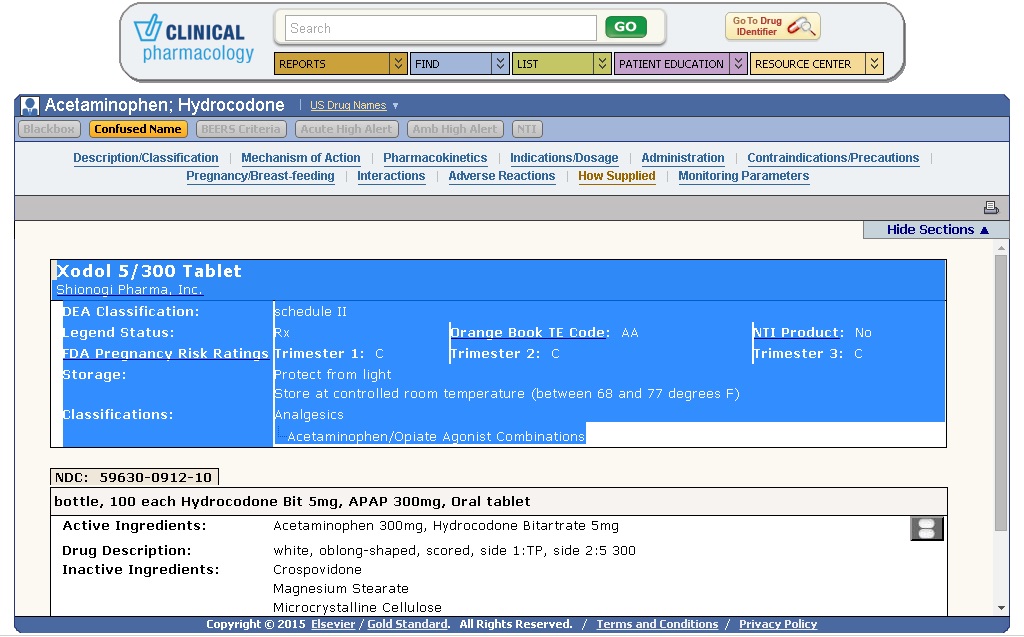Viewport: 1024px width, 637px height.
Task: Click the NDC: 59630-0912-10 label
Action: pyautogui.click(x=134, y=478)
